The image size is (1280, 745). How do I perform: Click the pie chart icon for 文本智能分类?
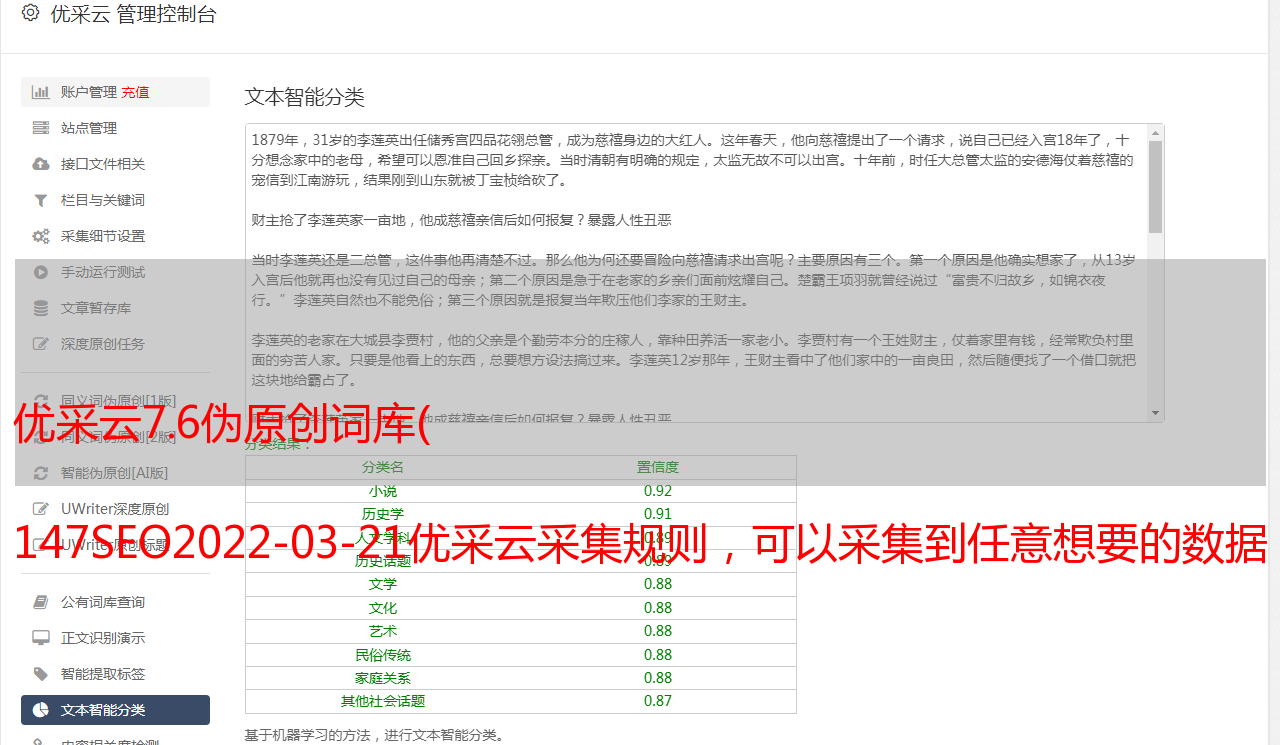pos(41,710)
